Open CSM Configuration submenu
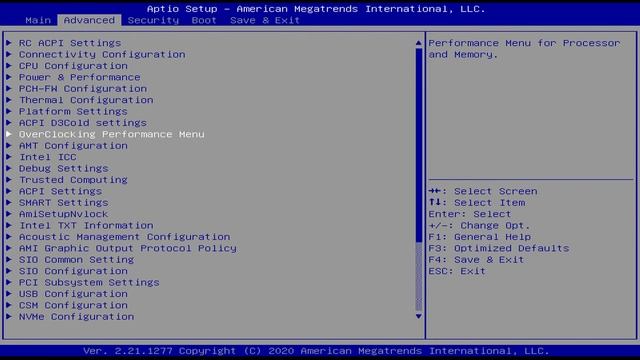640x360 pixels. pos(73,305)
